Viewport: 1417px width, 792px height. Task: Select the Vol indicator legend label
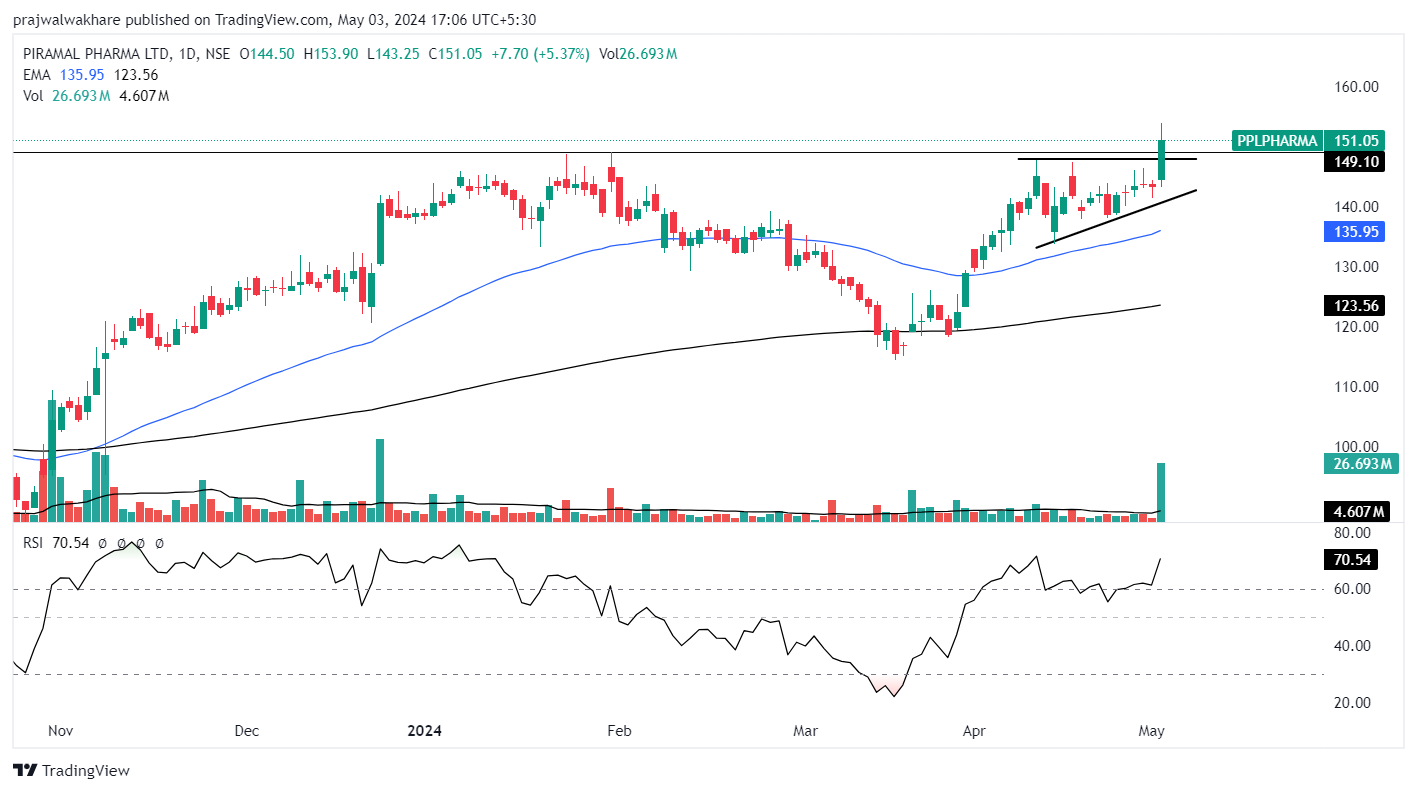pyautogui.click(x=33, y=96)
